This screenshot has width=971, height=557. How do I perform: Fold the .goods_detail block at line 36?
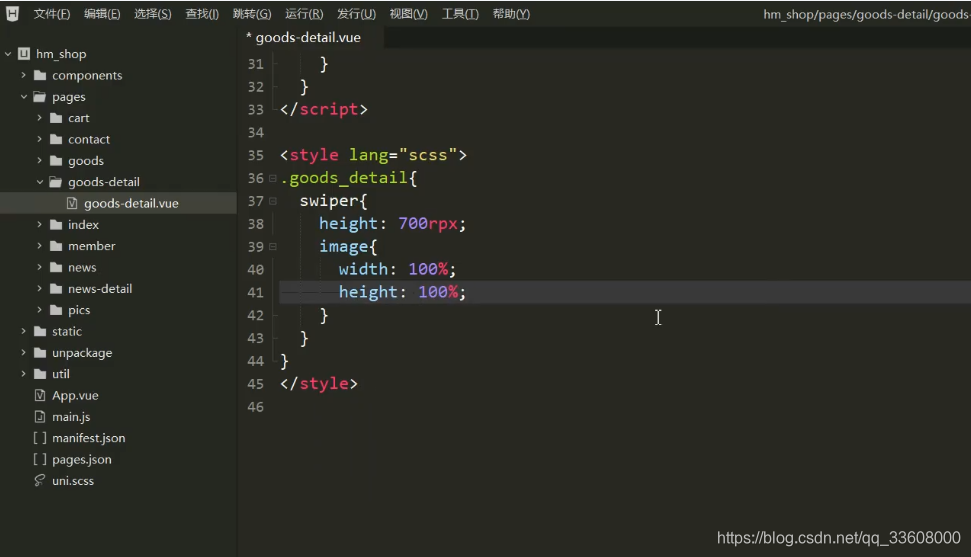point(272,178)
